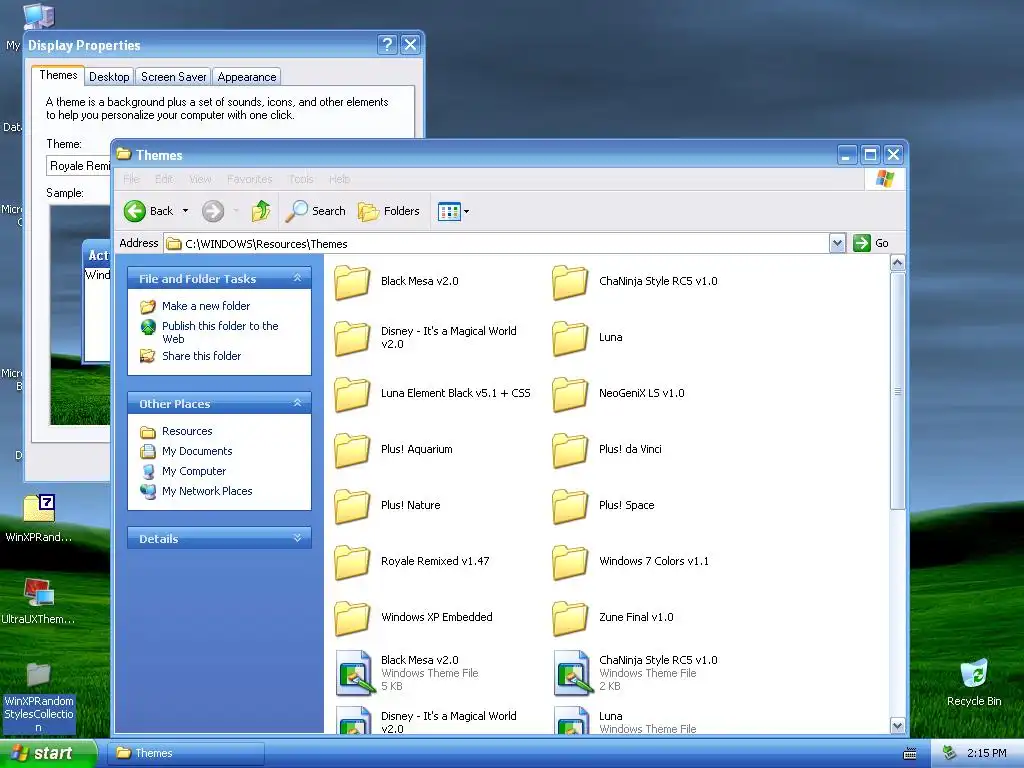The height and width of the screenshot is (768, 1024).
Task: Click the scroll up arrow in Themes window
Action: [x=897, y=263]
